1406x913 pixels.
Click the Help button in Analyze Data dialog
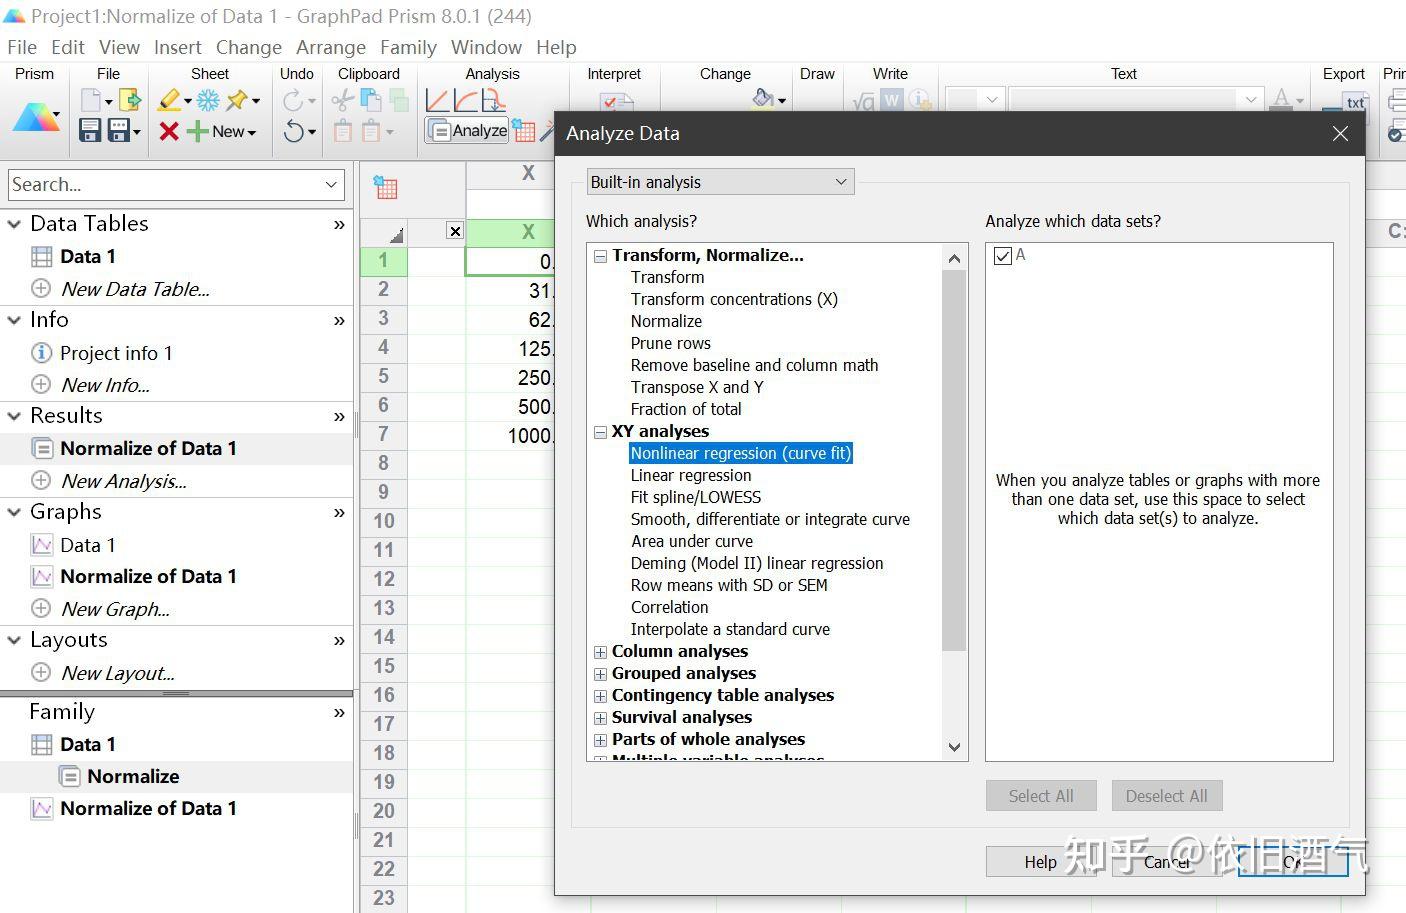pos(1040,861)
